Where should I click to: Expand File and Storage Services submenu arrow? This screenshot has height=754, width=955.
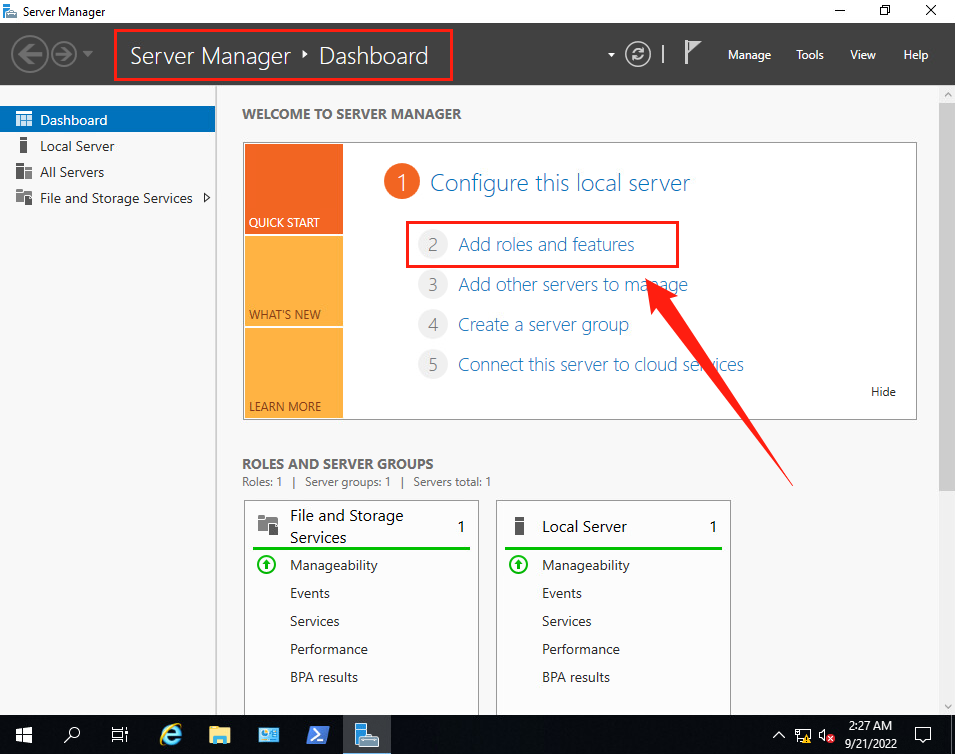point(207,198)
